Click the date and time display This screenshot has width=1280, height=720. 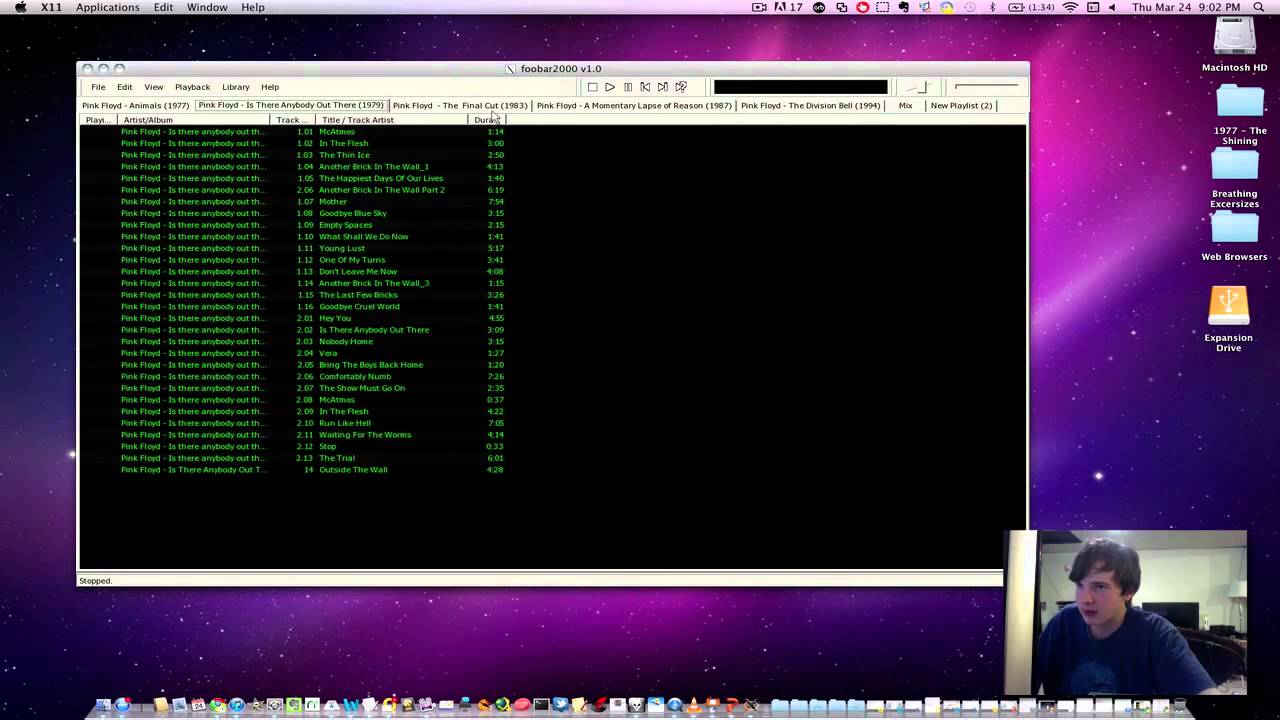pyautogui.click(x=1188, y=7)
